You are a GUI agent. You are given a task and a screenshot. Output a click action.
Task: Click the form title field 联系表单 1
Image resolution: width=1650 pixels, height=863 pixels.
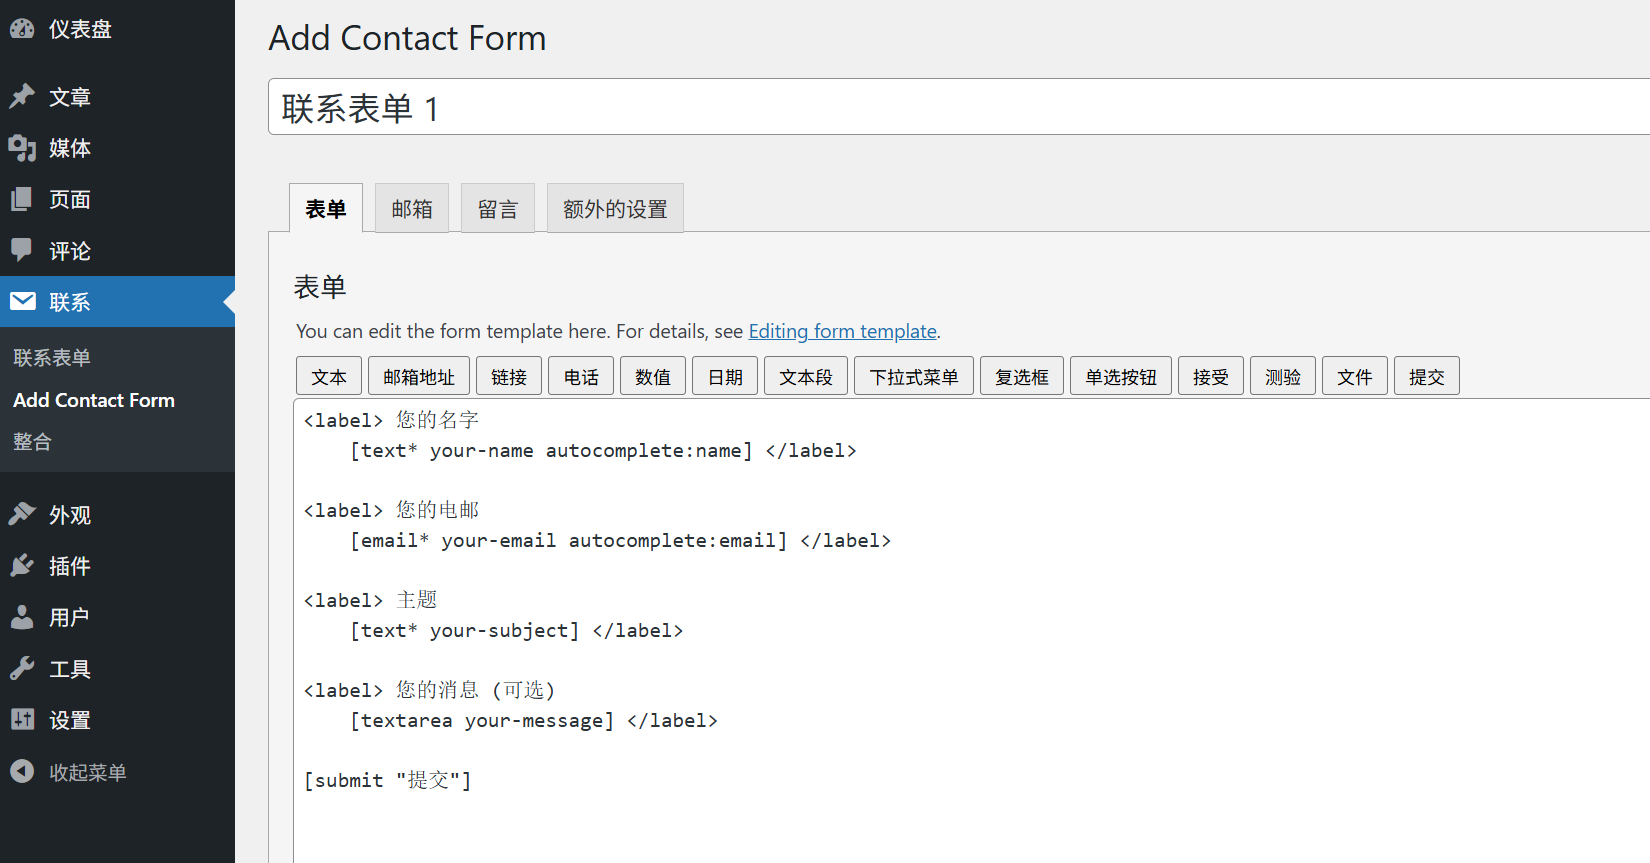959,107
